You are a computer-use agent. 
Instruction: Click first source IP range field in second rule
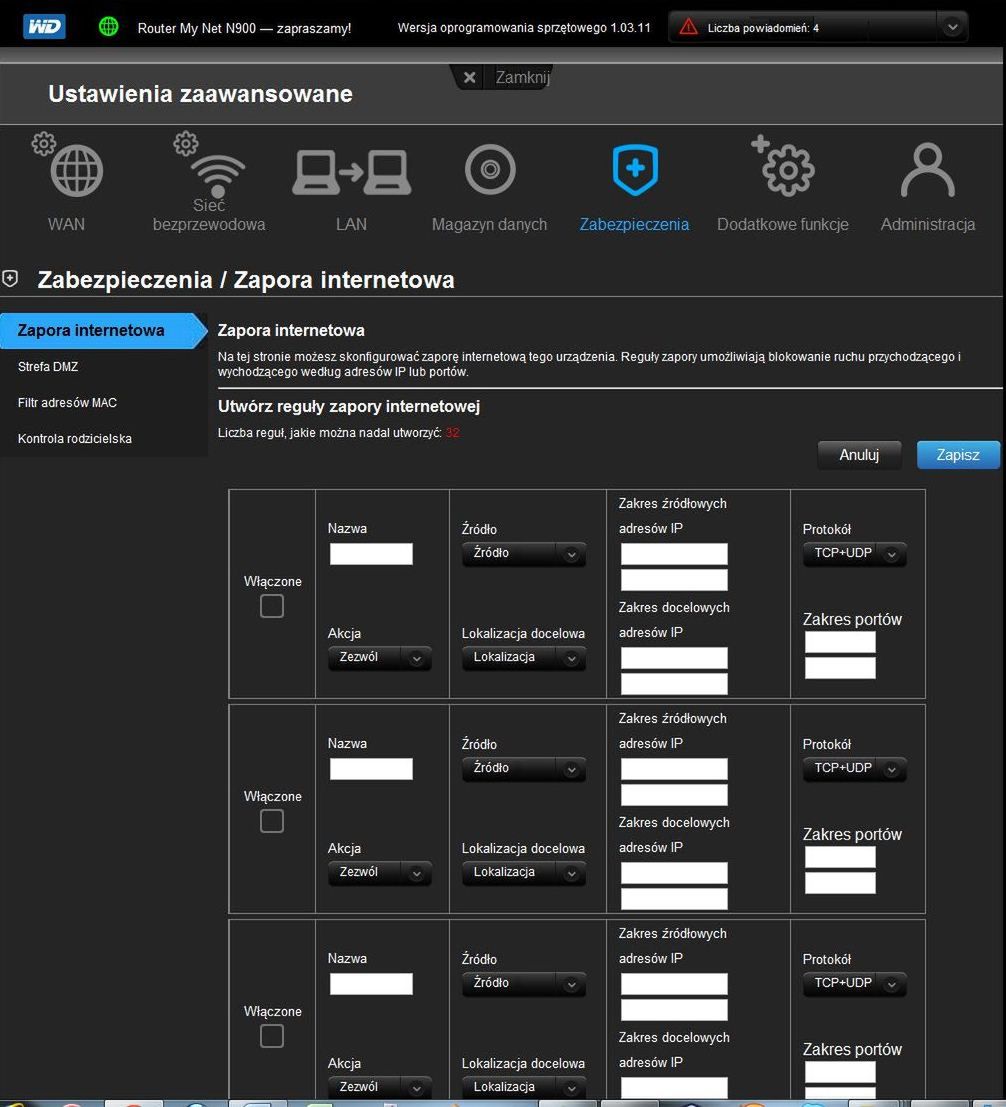click(x=674, y=769)
